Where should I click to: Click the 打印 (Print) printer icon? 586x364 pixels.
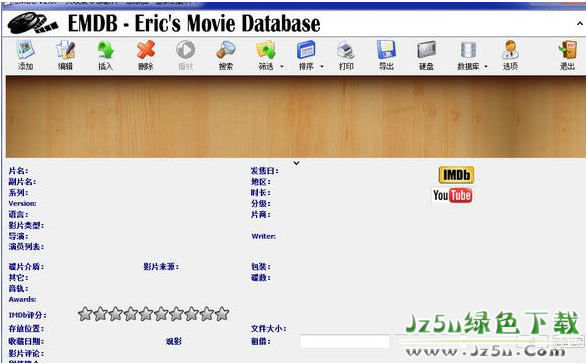346,50
